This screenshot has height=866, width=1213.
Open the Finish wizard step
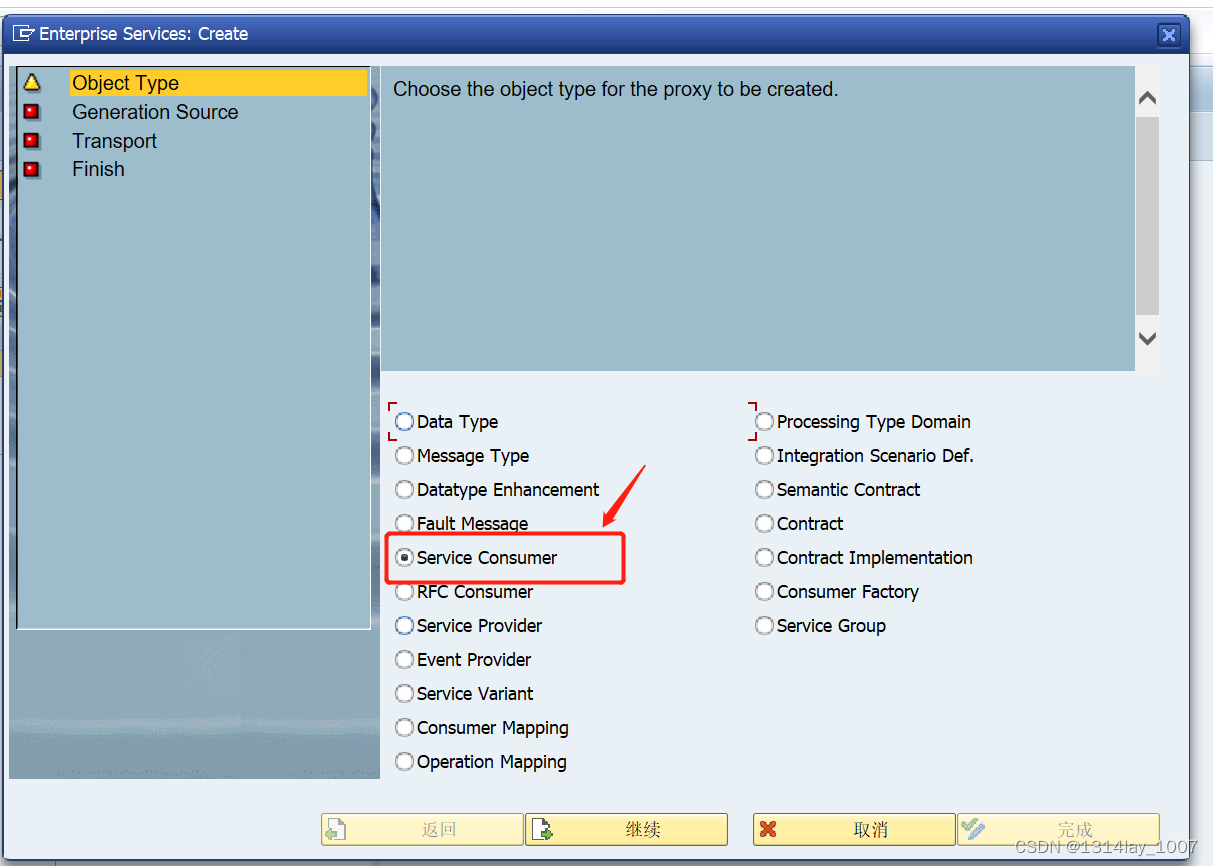click(98, 169)
